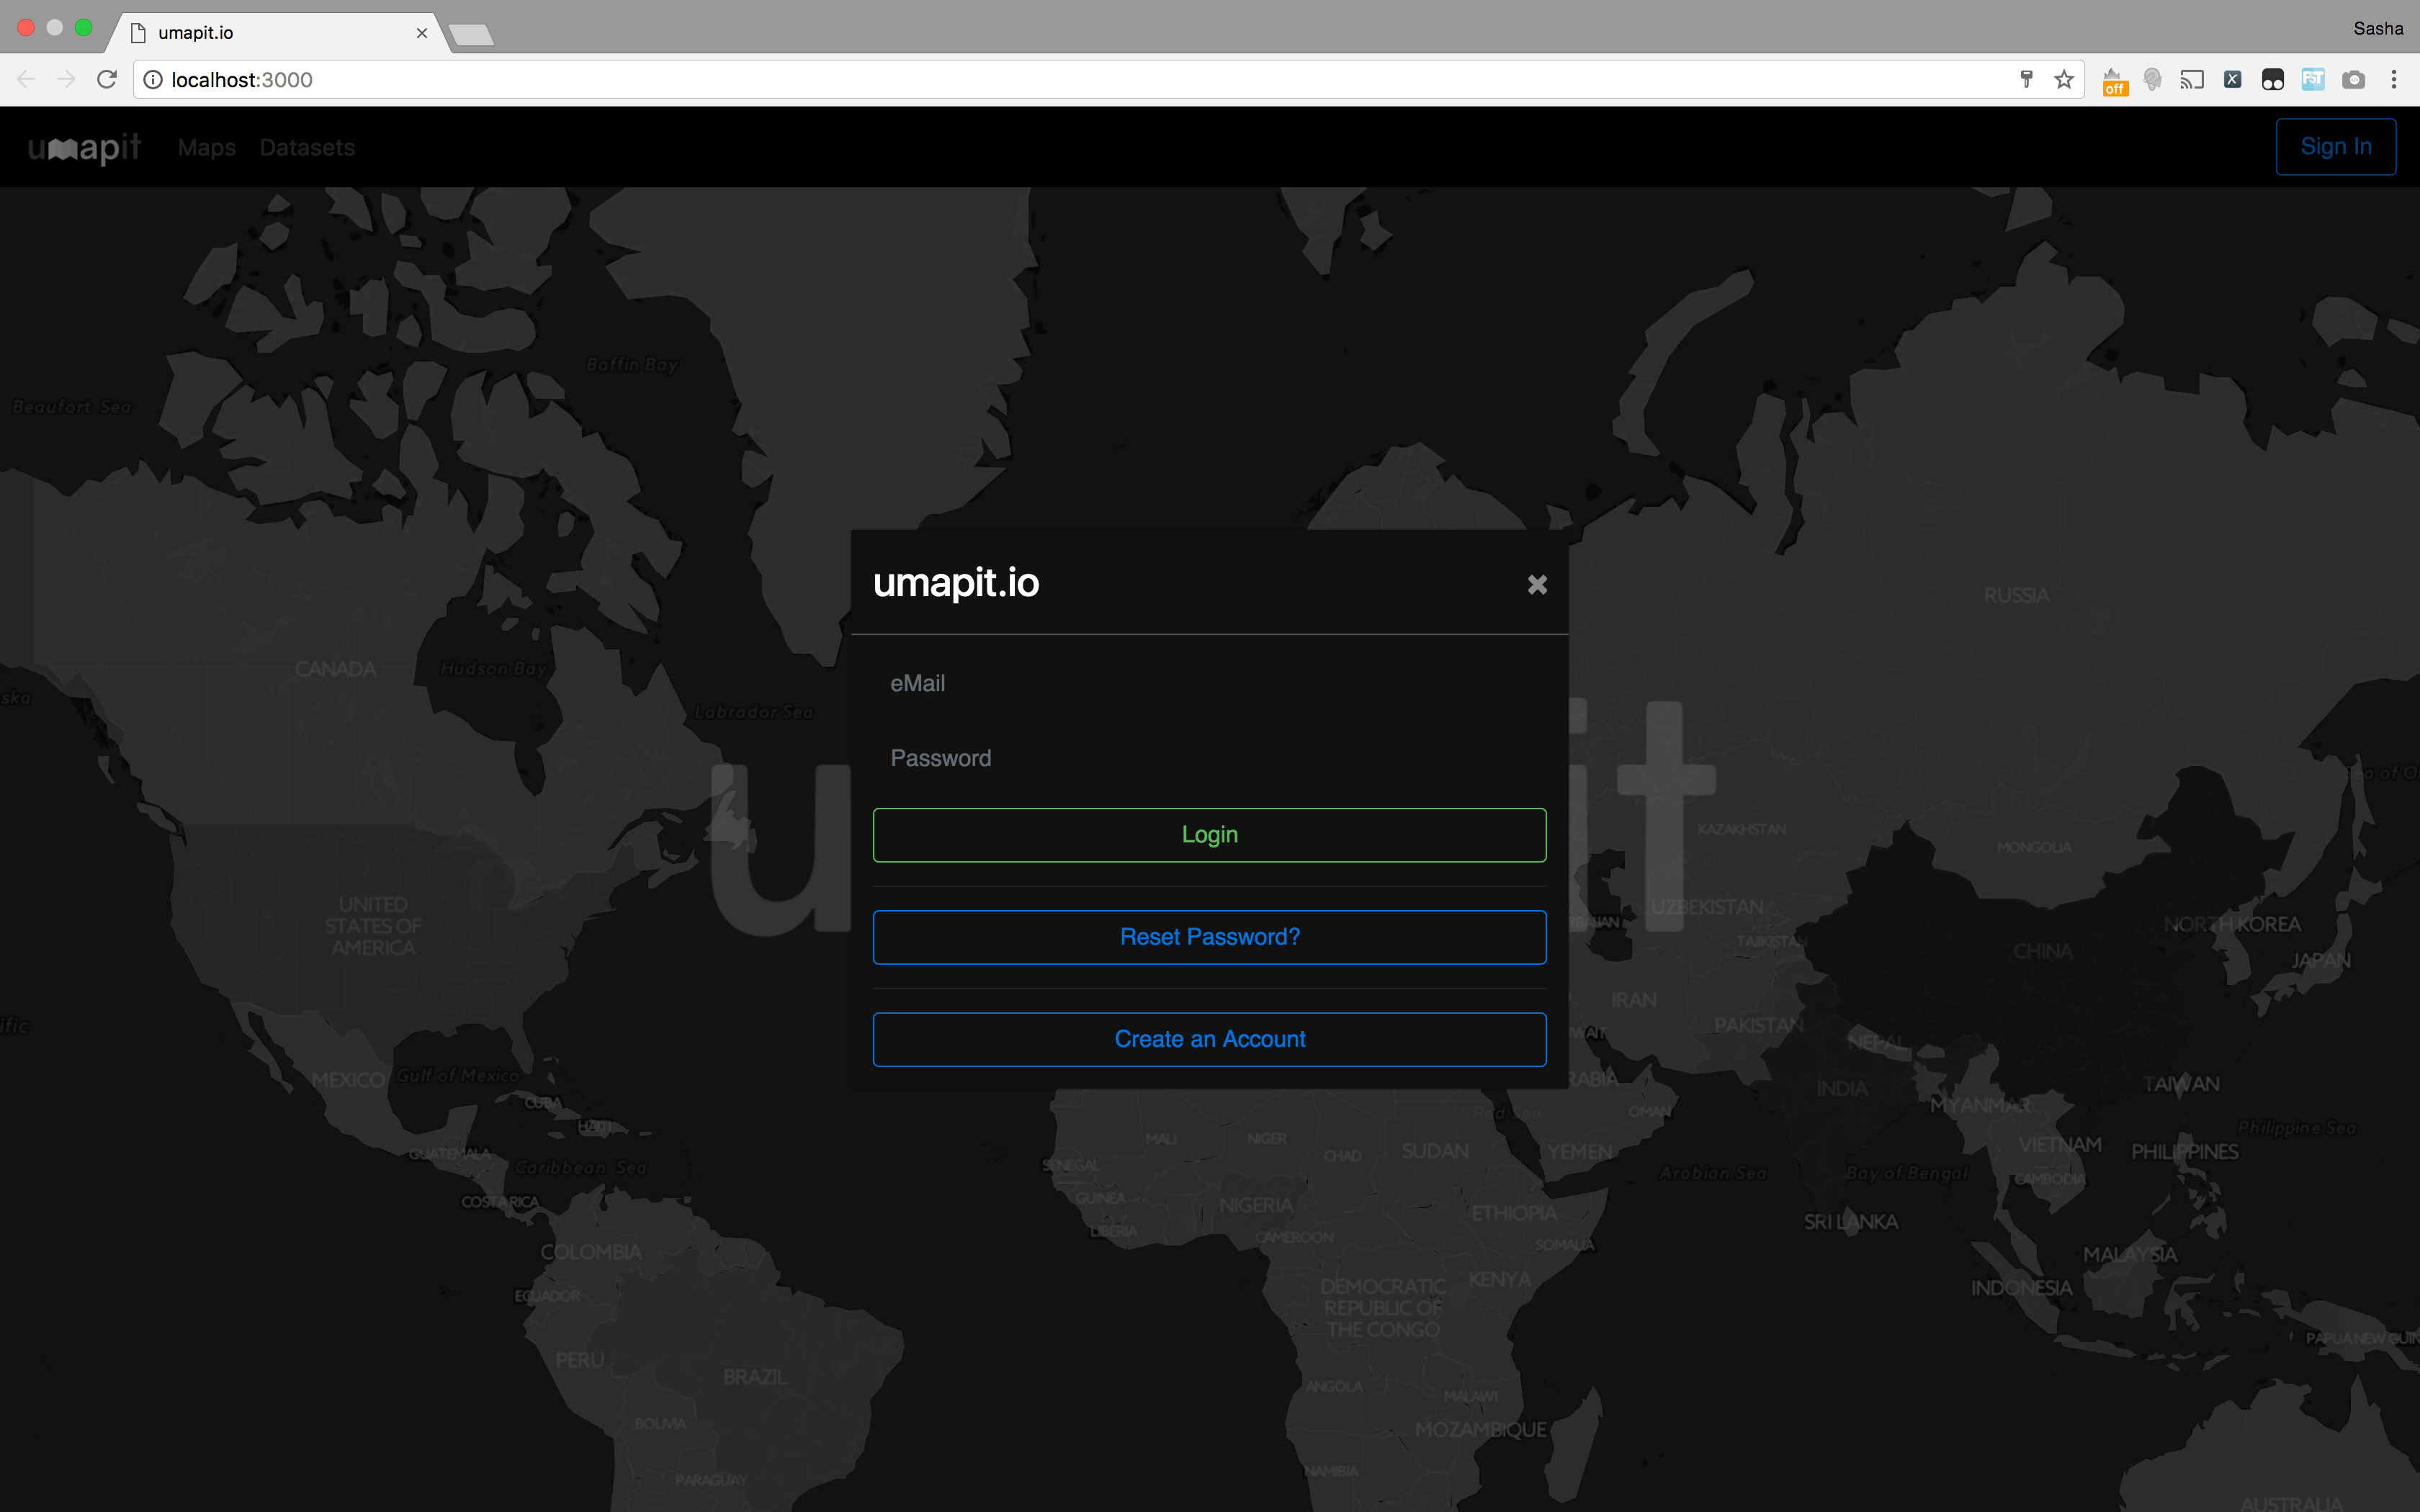Click the browser forward arrow
Screen dimensions: 2420x1512
pos(66,79)
